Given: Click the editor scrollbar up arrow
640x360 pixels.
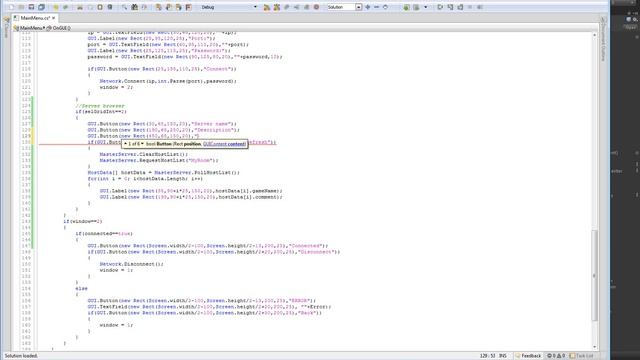Looking at the screenshot, I should (594, 36).
